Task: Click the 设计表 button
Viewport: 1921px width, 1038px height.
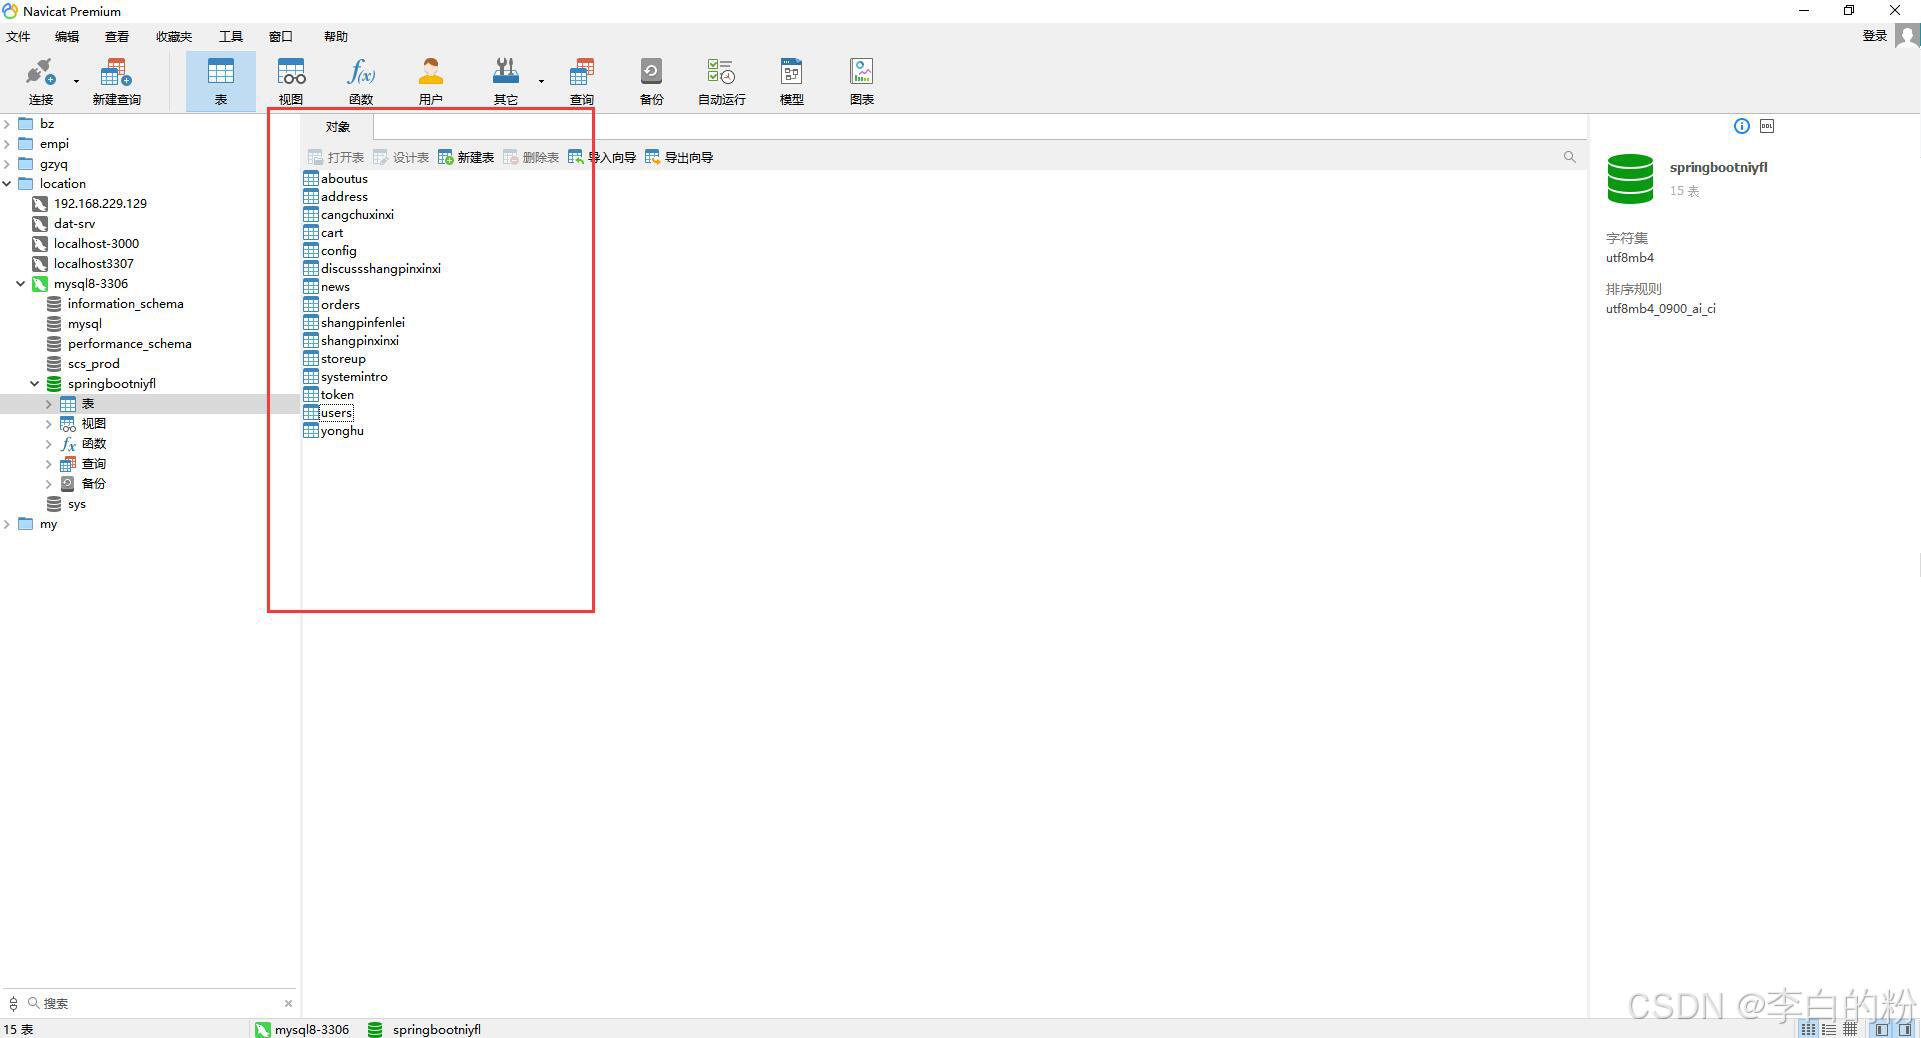Action: 401,157
